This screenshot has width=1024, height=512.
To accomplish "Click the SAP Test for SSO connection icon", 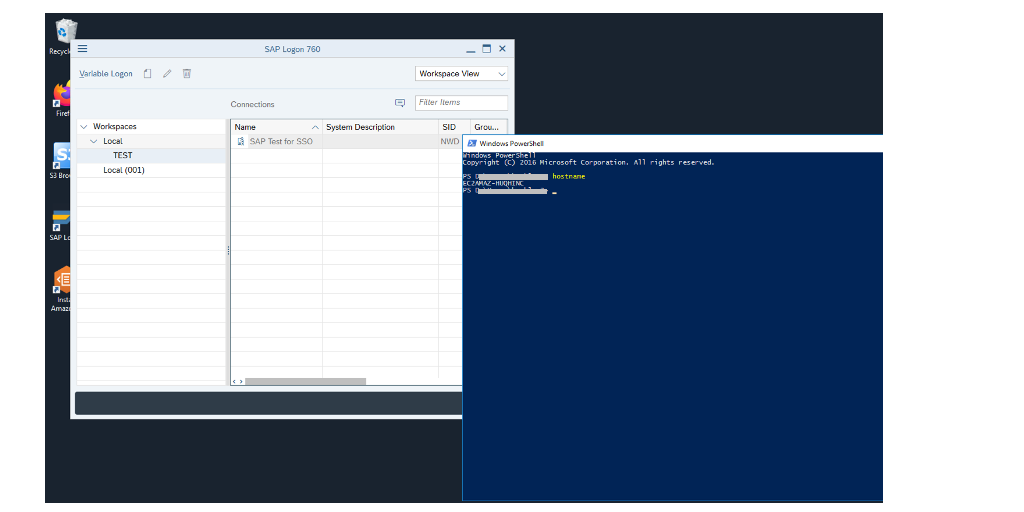I will [x=240, y=141].
